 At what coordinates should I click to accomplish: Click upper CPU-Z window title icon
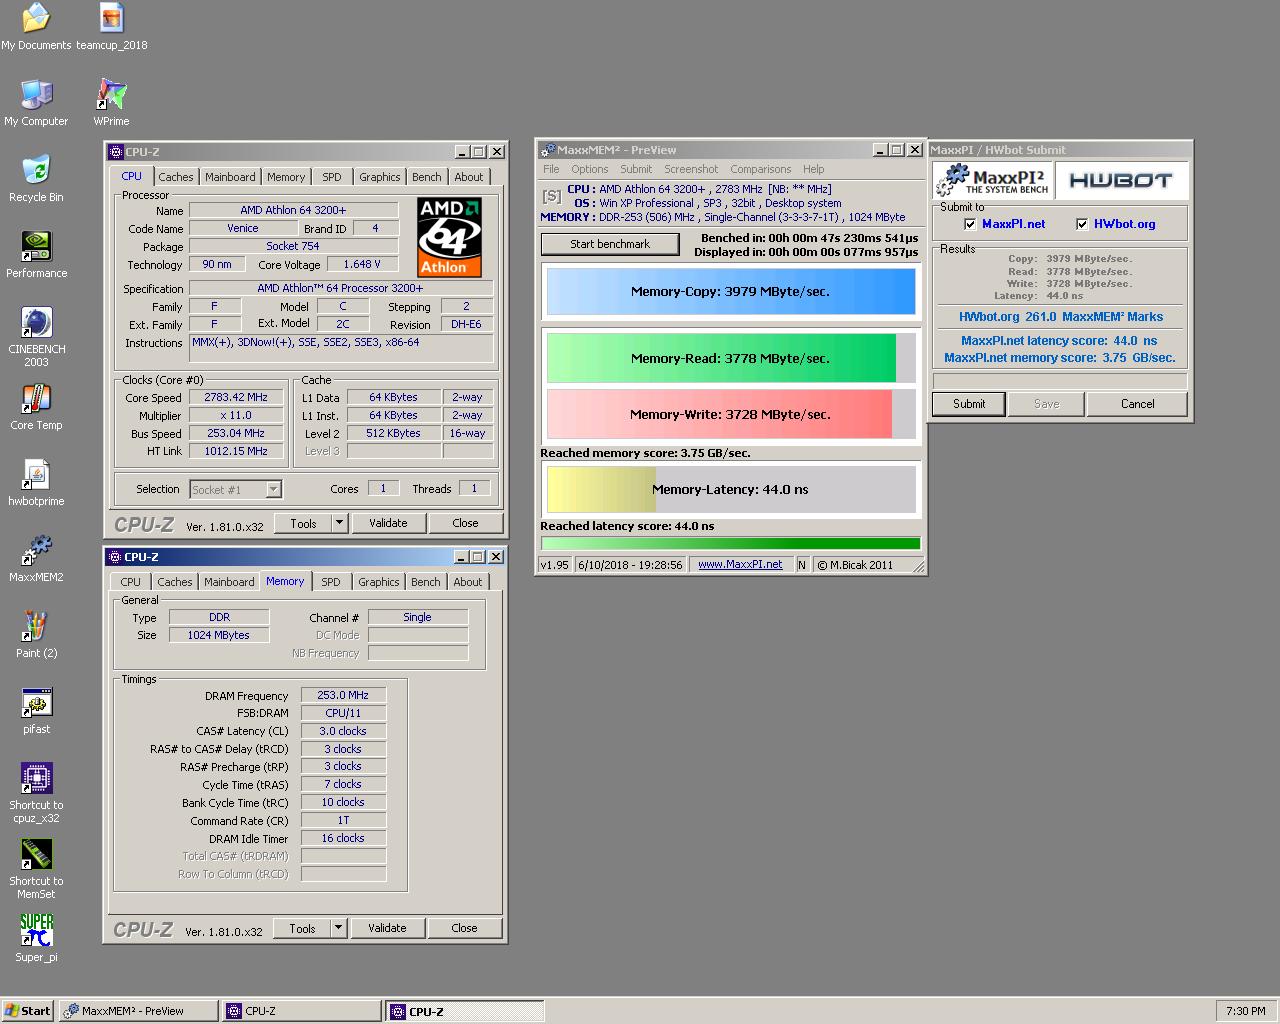pyautogui.click(x=116, y=152)
